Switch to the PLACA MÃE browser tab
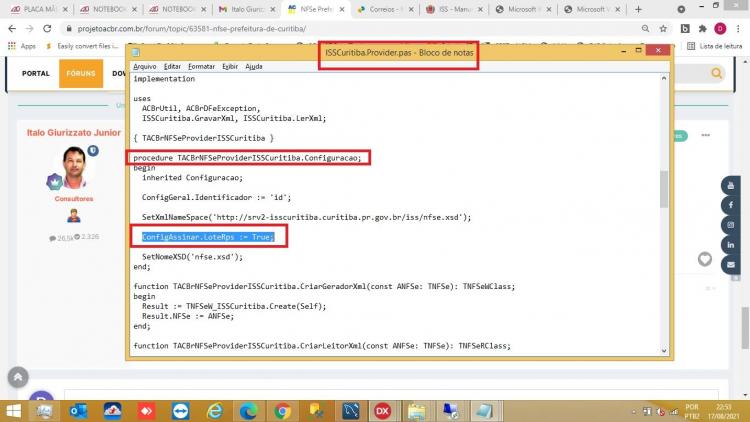 click(x=39, y=9)
